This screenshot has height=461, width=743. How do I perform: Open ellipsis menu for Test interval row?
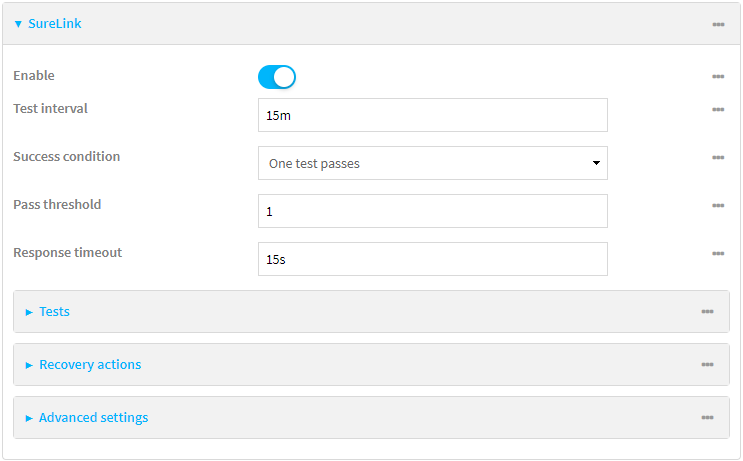point(718,110)
